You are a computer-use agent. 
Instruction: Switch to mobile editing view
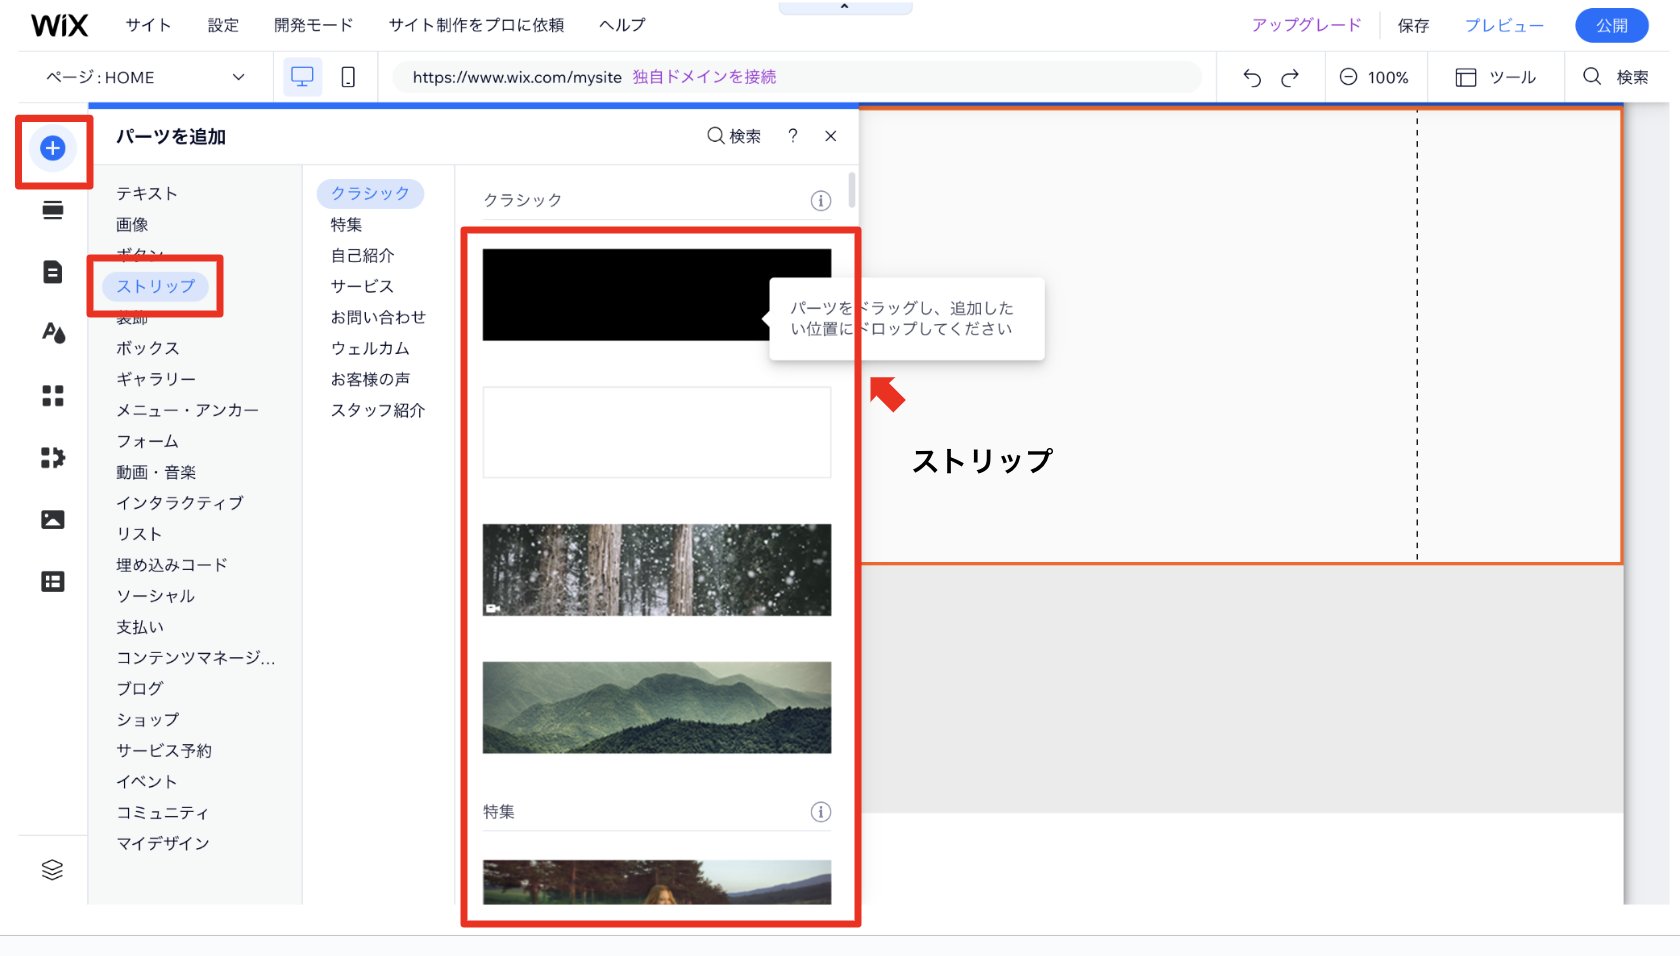tap(347, 77)
